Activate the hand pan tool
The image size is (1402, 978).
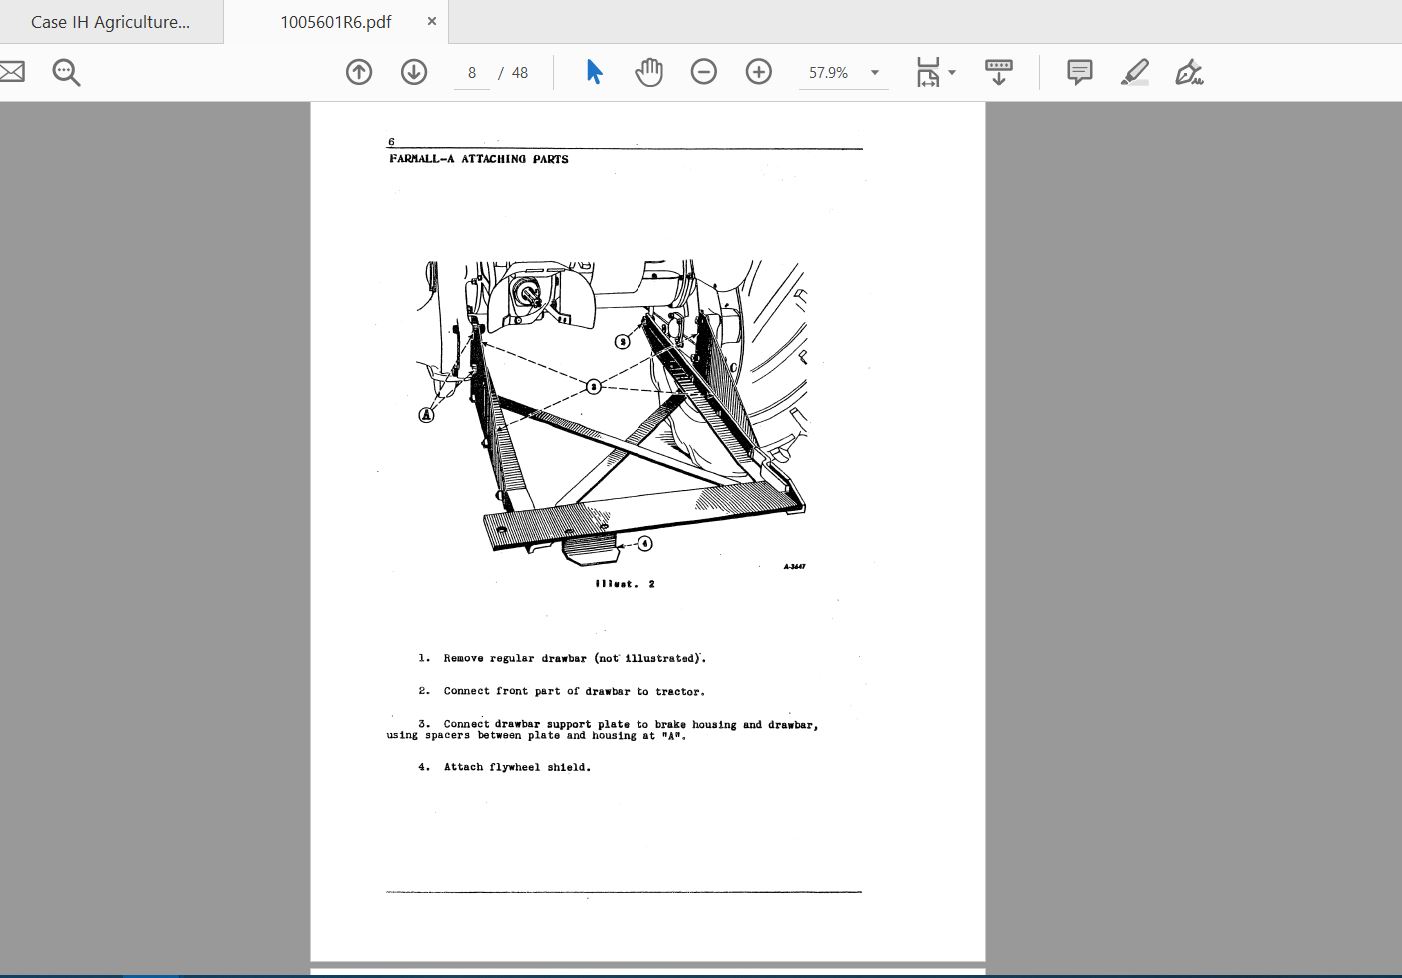[x=649, y=72]
